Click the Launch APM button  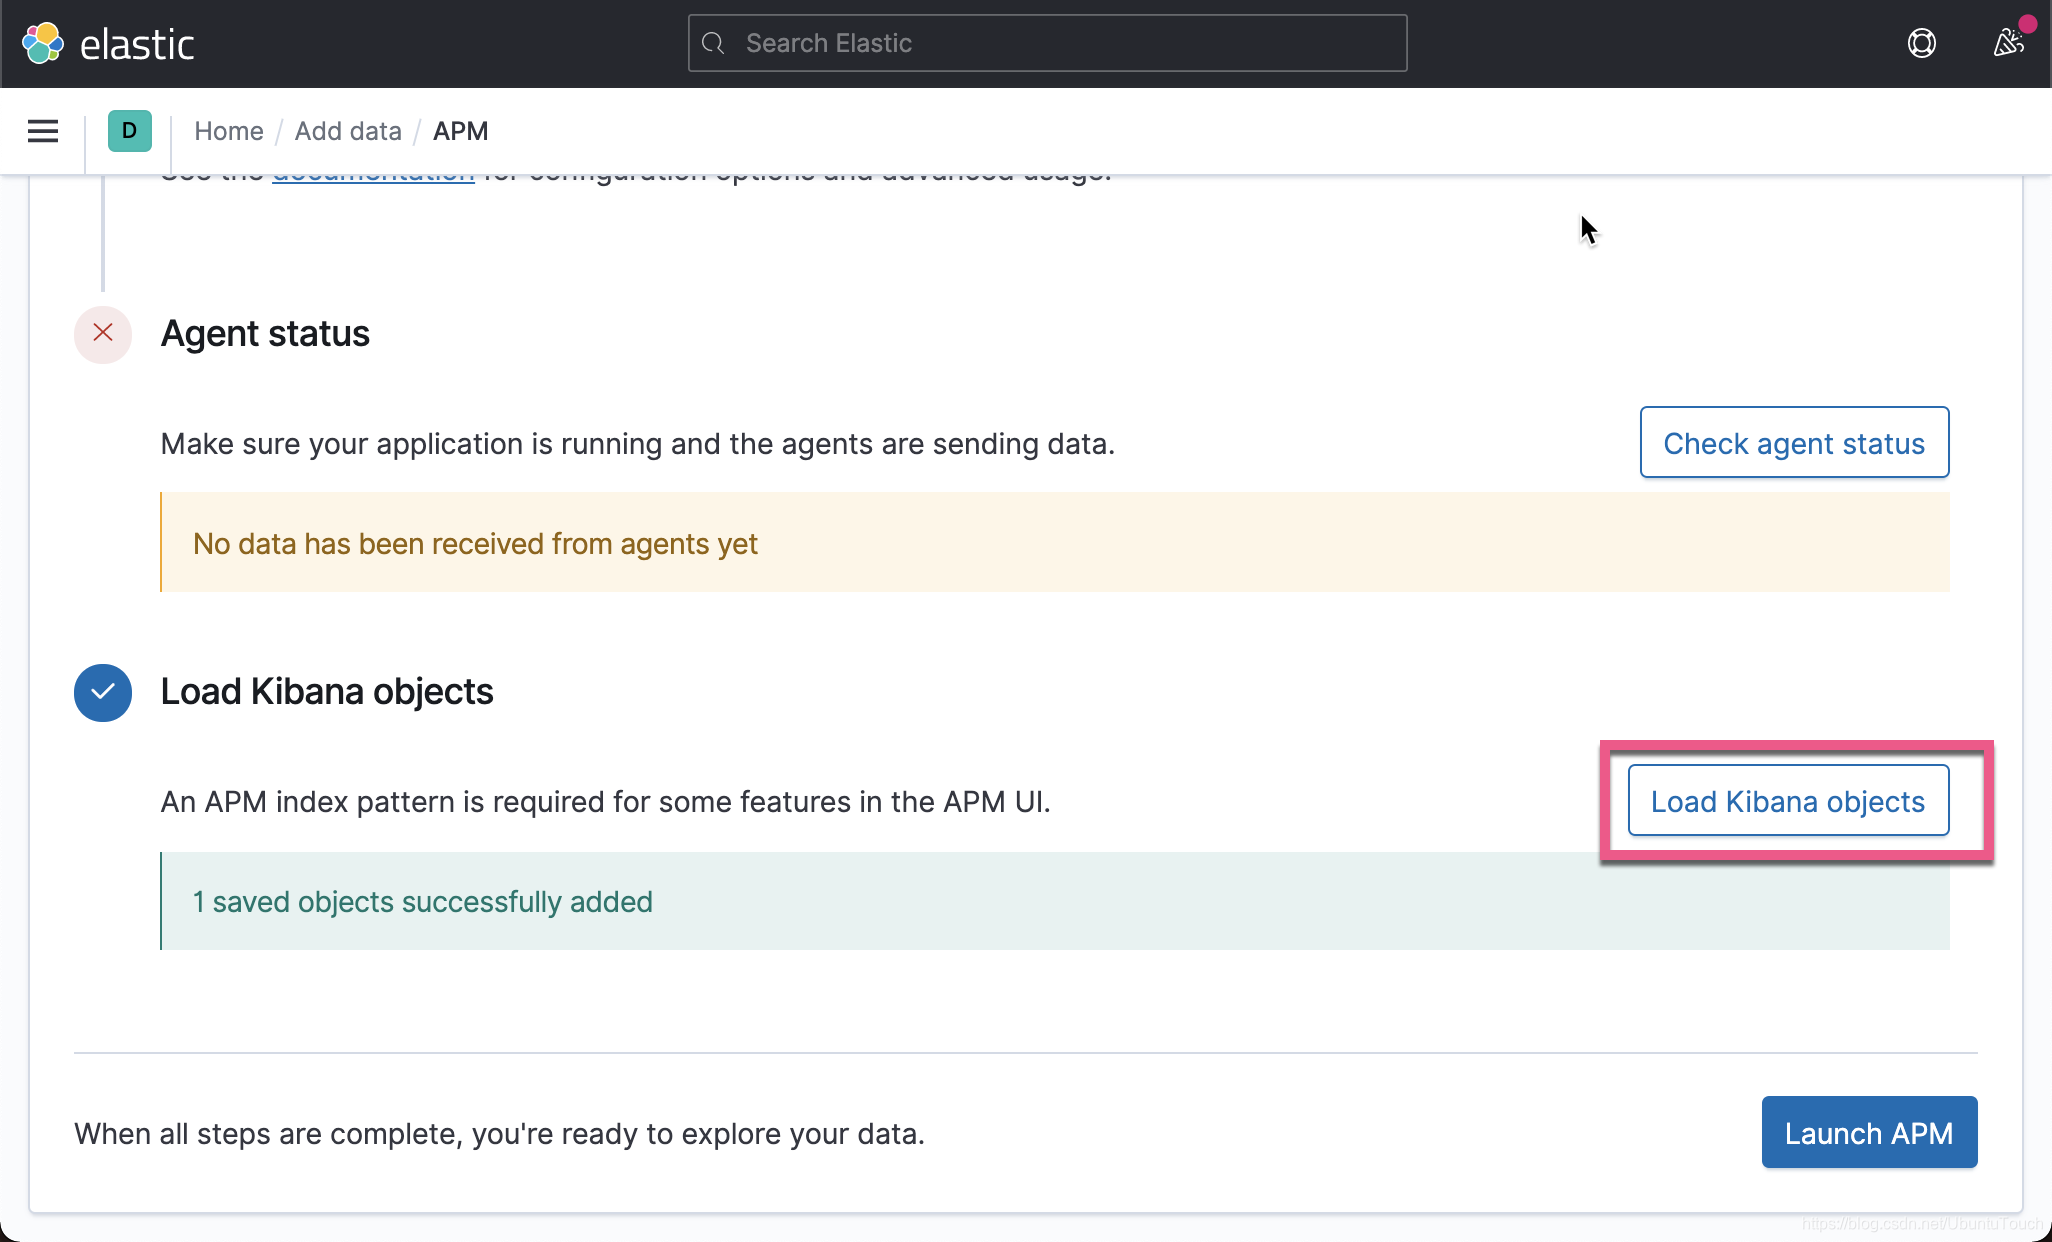point(1868,1133)
